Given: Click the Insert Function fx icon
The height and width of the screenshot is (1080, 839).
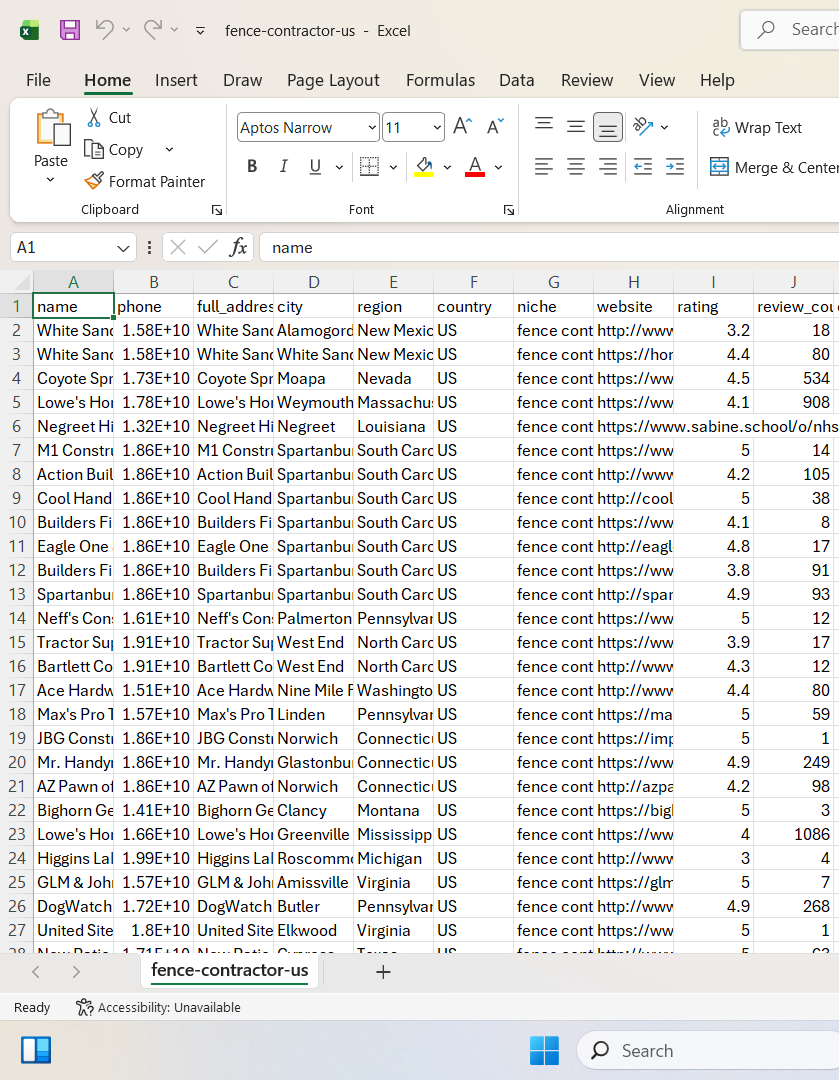Looking at the screenshot, I should [x=238, y=247].
